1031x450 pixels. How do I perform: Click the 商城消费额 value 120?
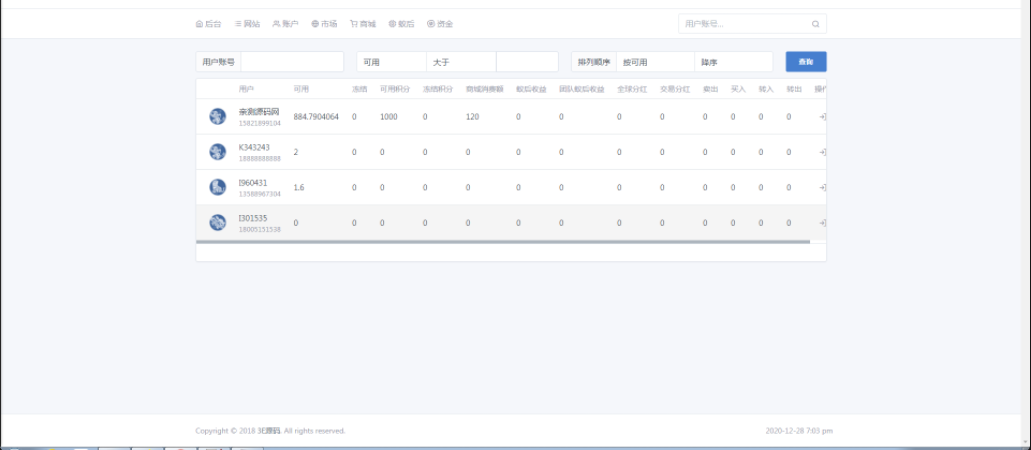pos(473,117)
